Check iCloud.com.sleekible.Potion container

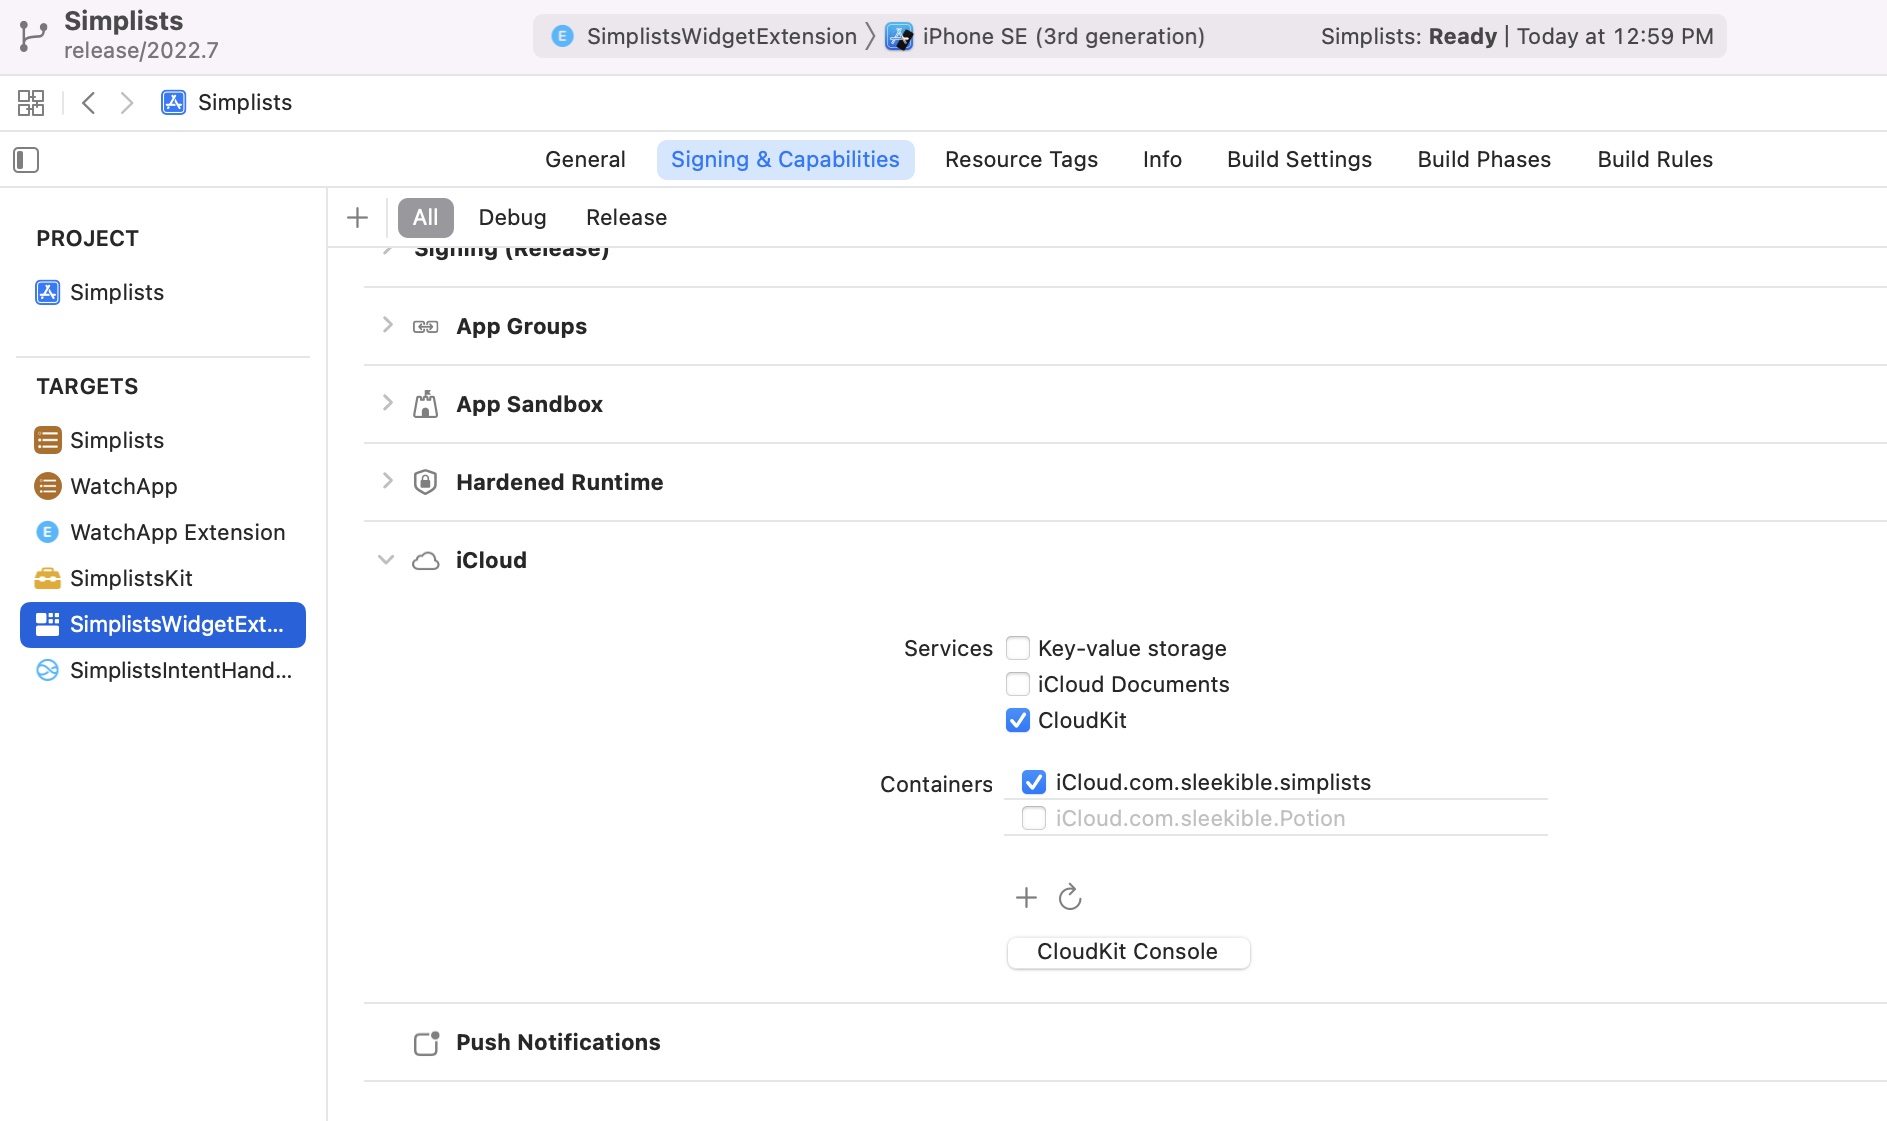pos(1034,818)
